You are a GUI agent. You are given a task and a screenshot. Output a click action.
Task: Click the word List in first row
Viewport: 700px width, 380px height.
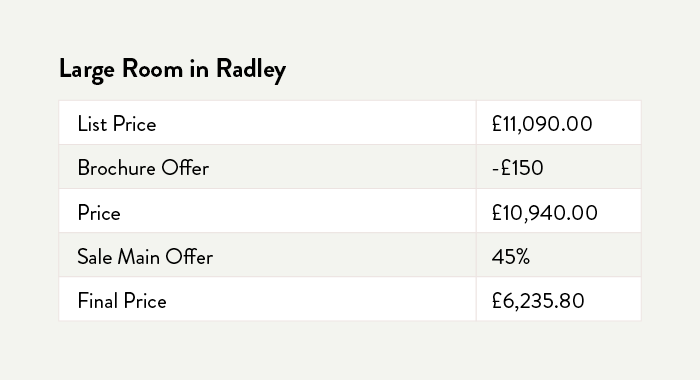click(92, 124)
